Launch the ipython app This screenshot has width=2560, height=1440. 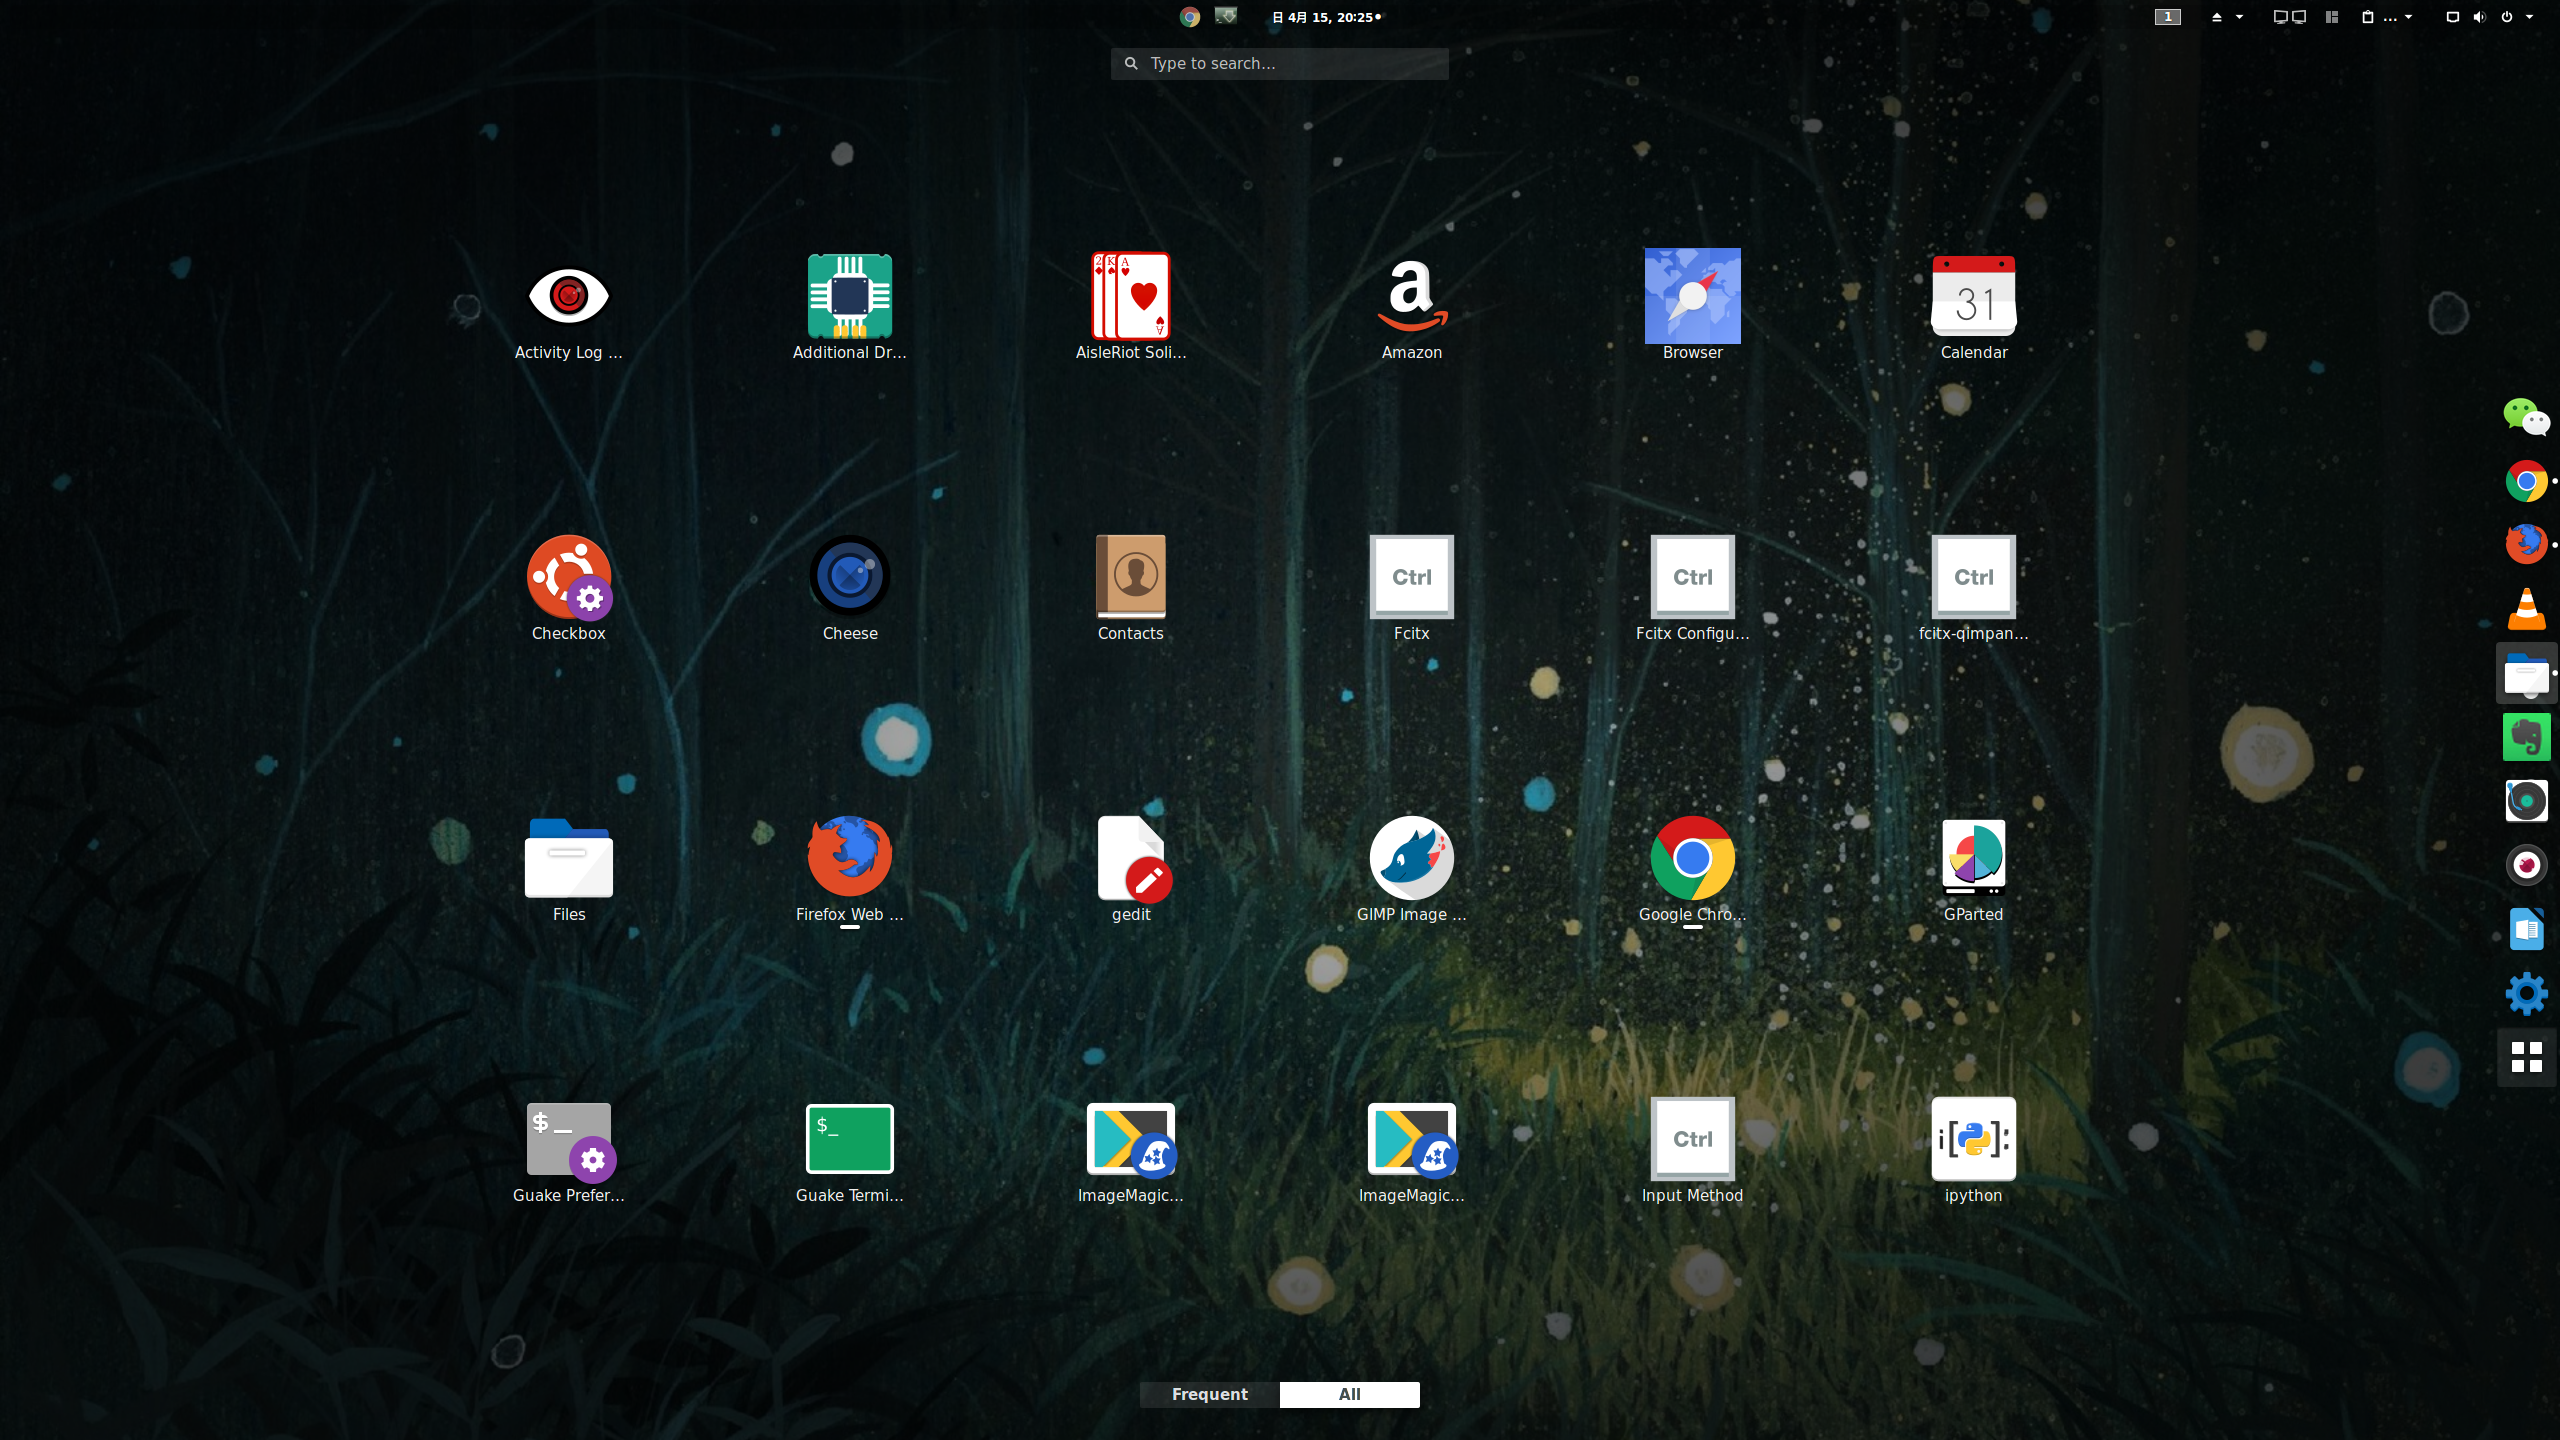click(x=1973, y=1151)
